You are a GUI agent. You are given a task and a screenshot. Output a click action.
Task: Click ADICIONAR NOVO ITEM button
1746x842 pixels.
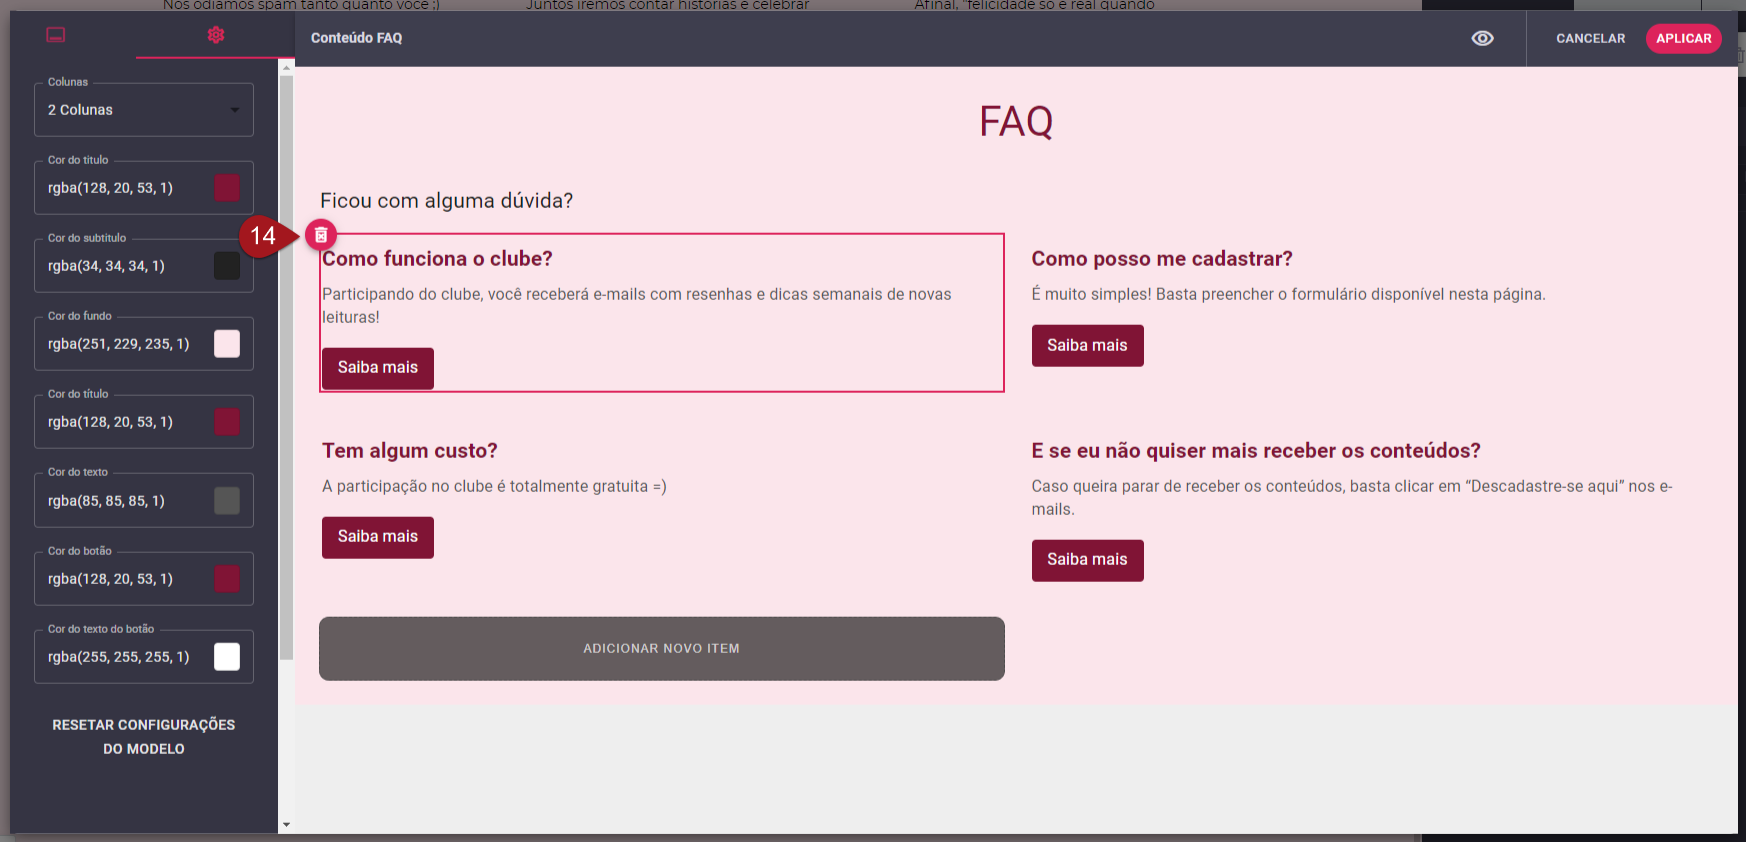pos(661,648)
